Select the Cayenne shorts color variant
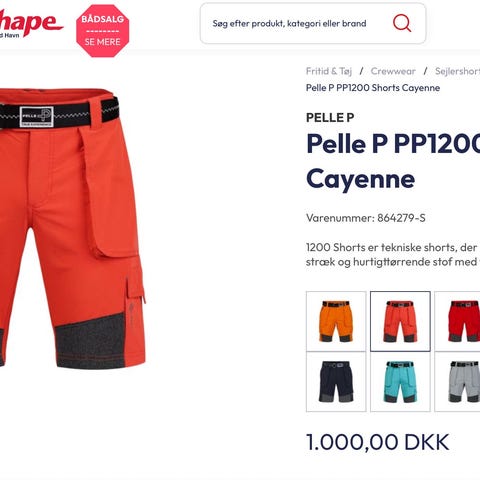 click(400, 321)
